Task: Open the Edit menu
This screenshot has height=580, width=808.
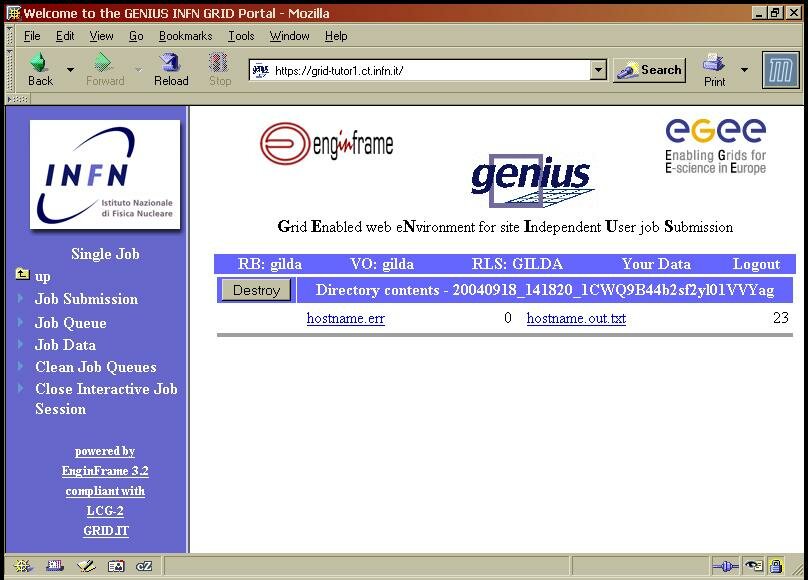Action: coord(65,36)
